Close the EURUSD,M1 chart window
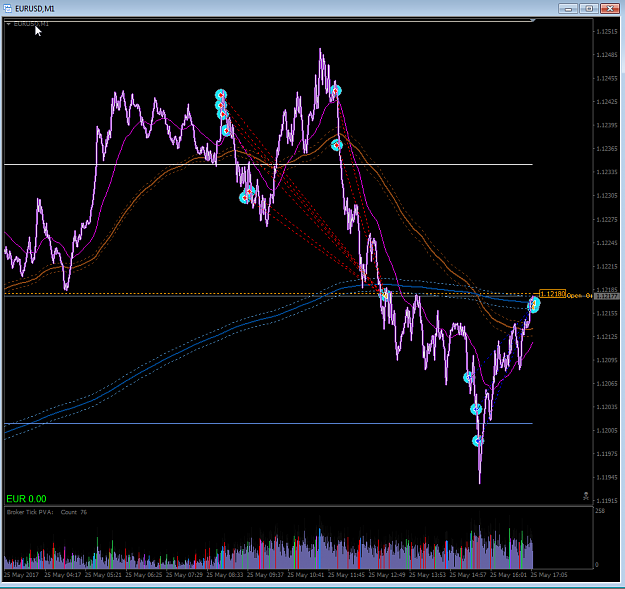The height and width of the screenshot is (589, 625). (x=609, y=8)
